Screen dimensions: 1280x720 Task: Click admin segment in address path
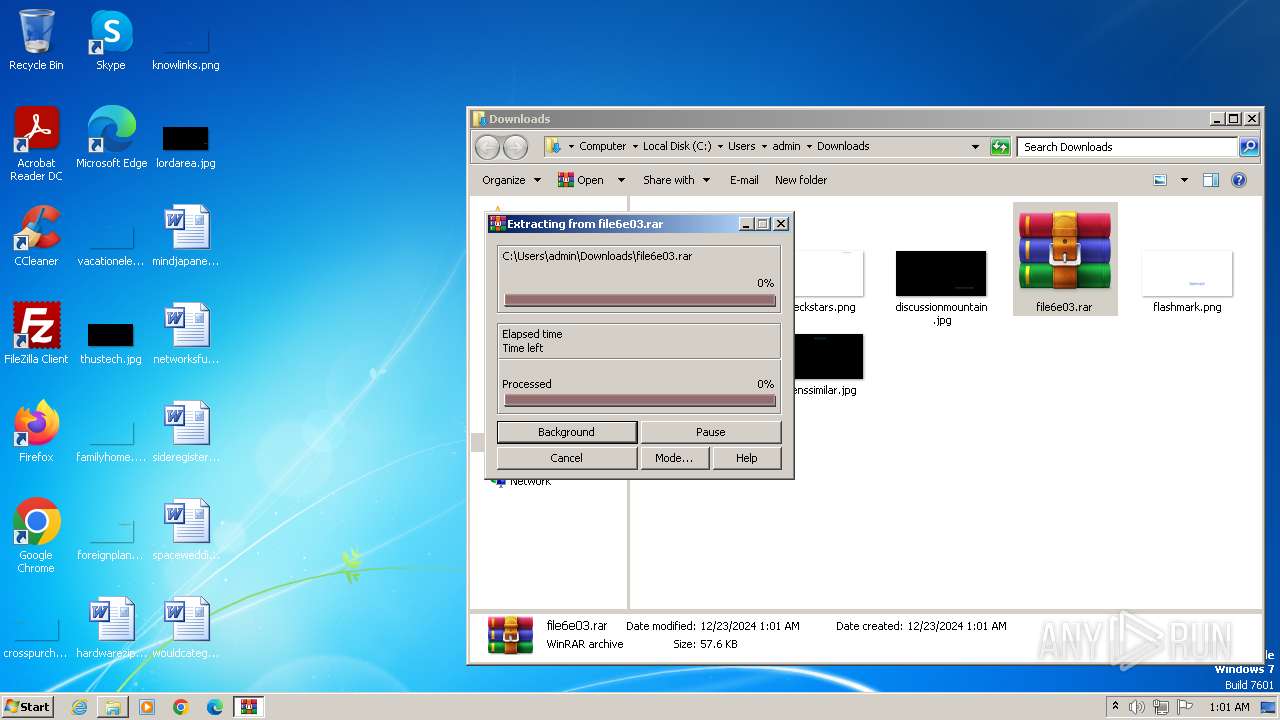coord(786,146)
